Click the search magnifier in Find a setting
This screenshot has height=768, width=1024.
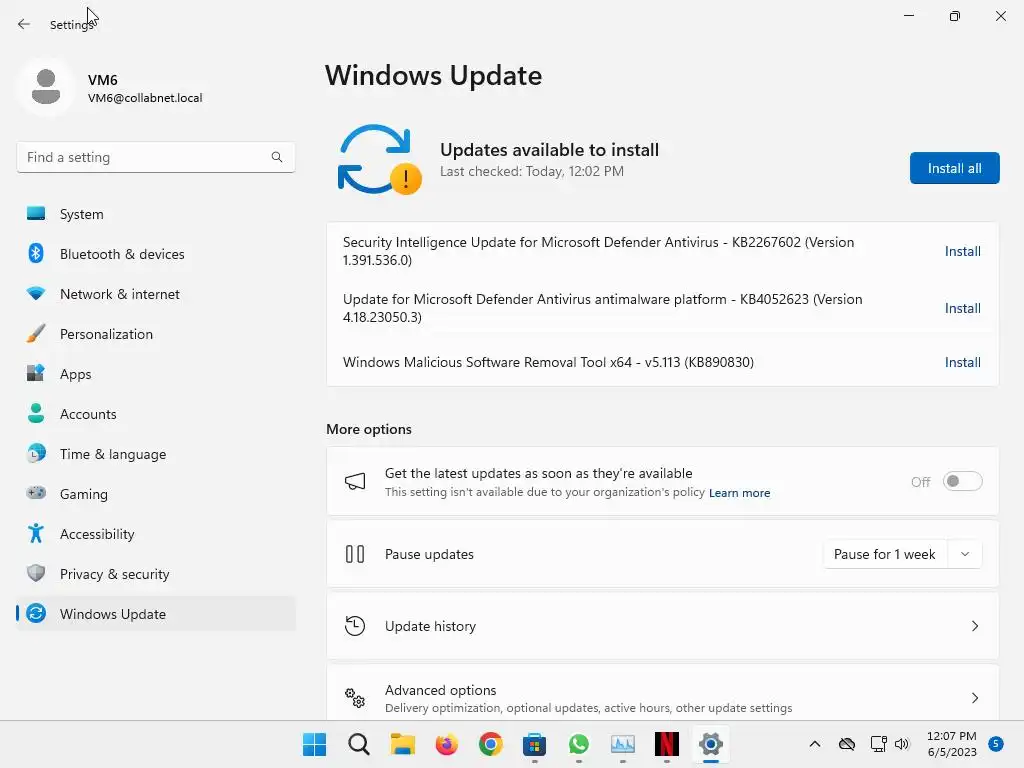[x=277, y=157]
